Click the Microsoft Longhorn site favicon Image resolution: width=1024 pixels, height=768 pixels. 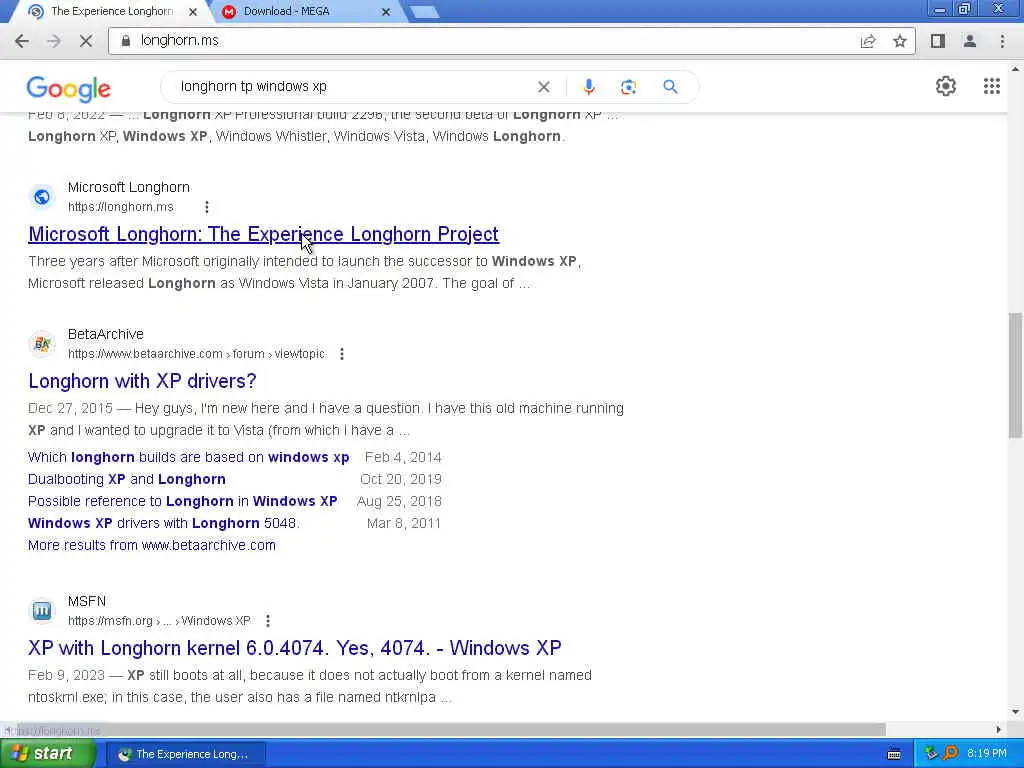point(42,197)
